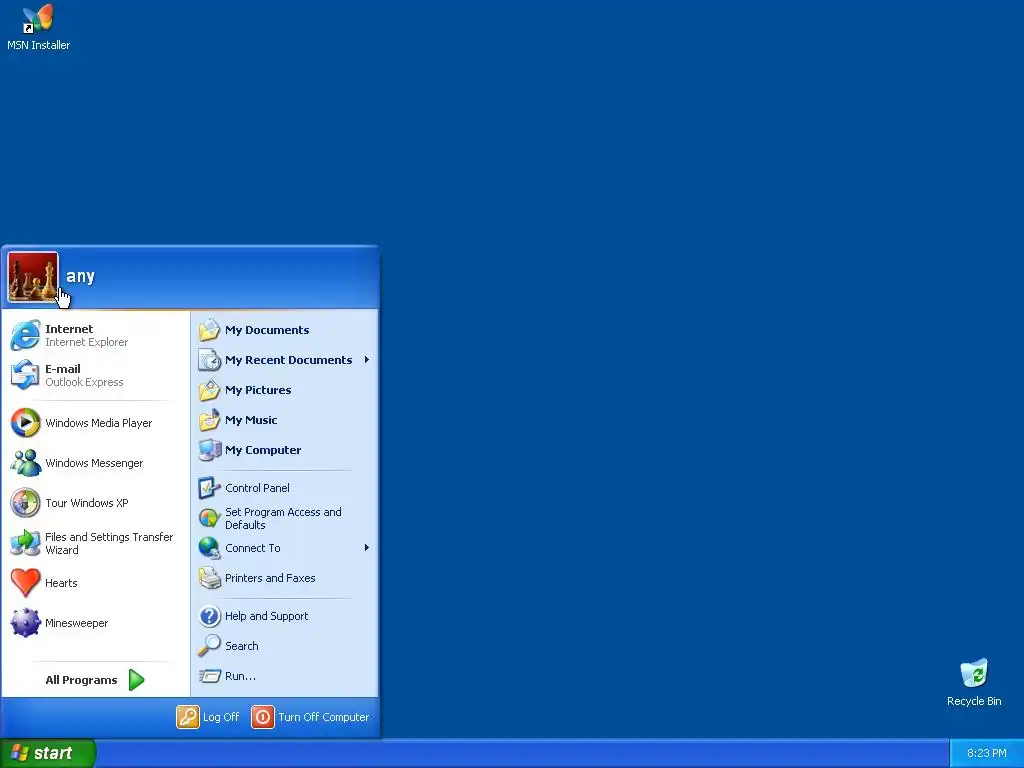Open My Pictures folder icon
This screenshot has height=768, width=1024.
(210, 390)
